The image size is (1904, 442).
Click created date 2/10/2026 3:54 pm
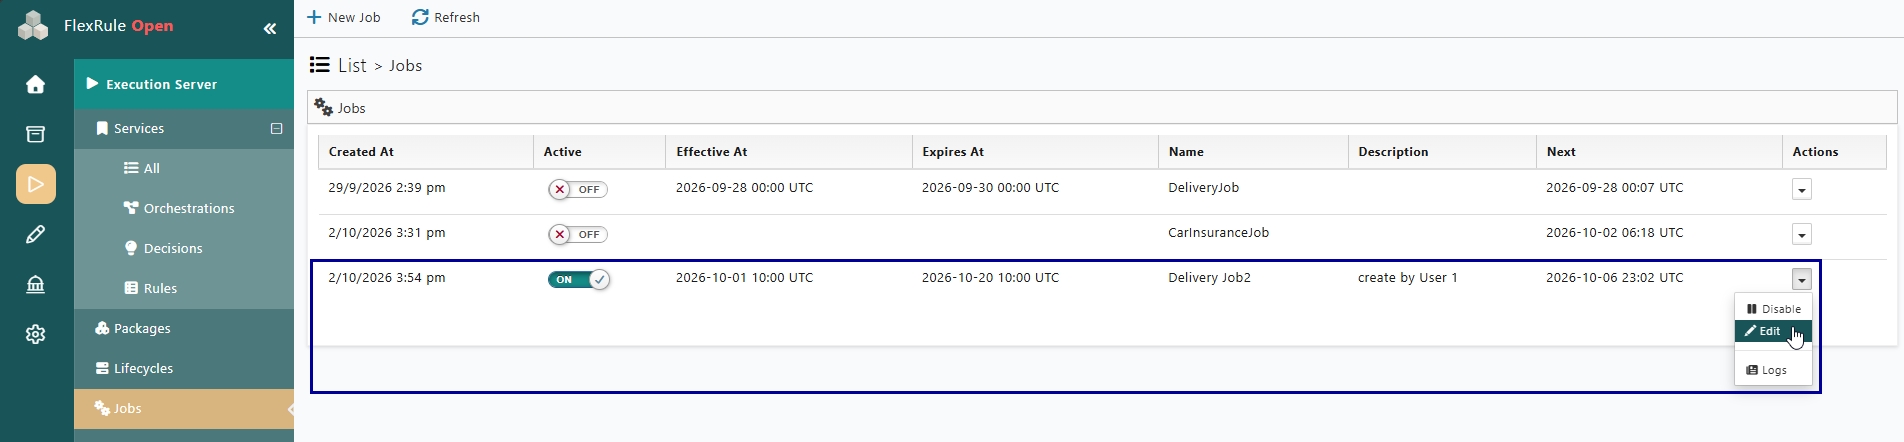pos(387,277)
